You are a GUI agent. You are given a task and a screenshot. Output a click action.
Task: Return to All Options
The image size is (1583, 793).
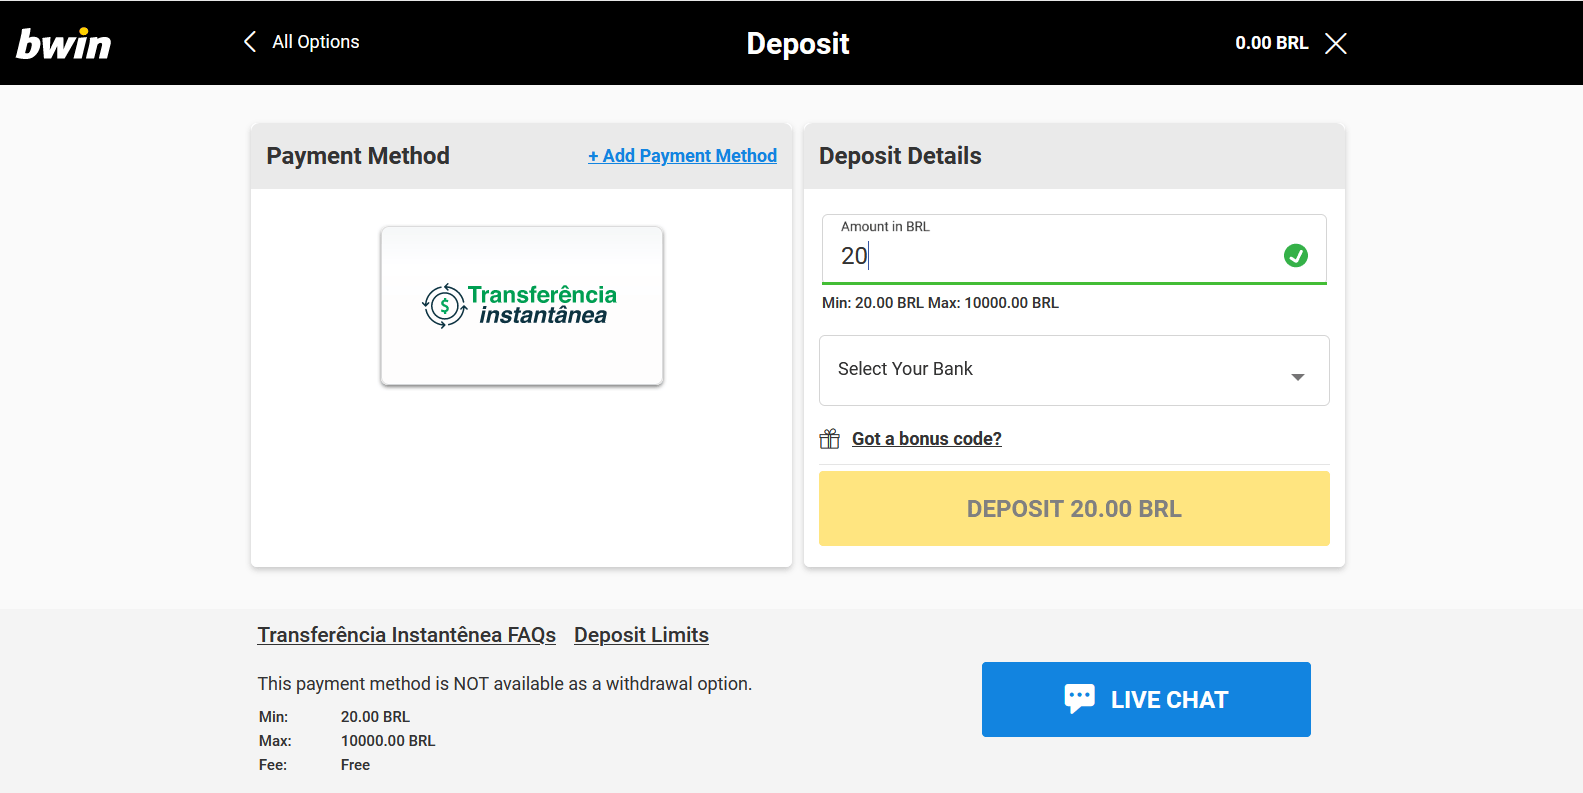pyautogui.click(x=316, y=42)
